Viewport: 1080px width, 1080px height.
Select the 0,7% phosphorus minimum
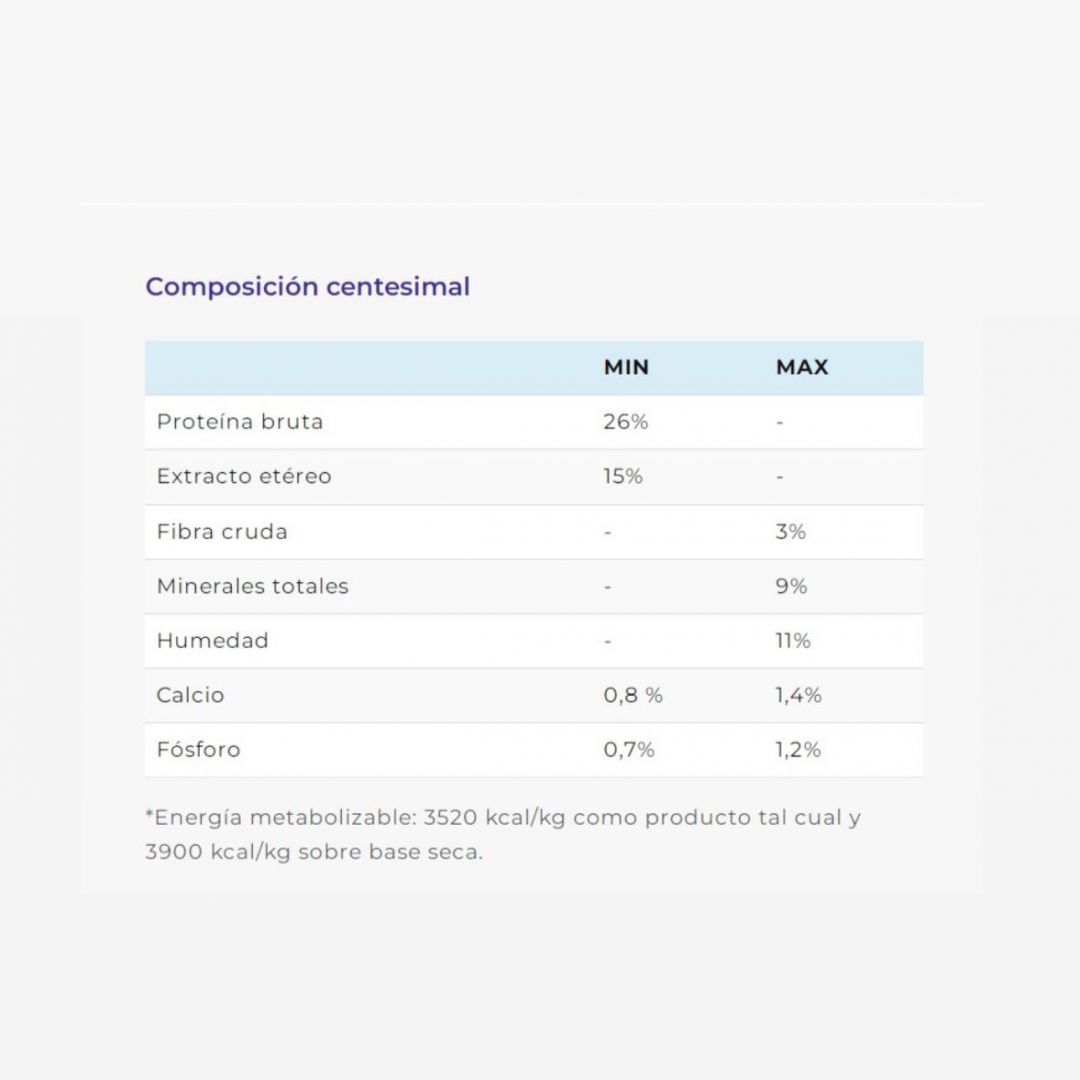(x=629, y=750)
